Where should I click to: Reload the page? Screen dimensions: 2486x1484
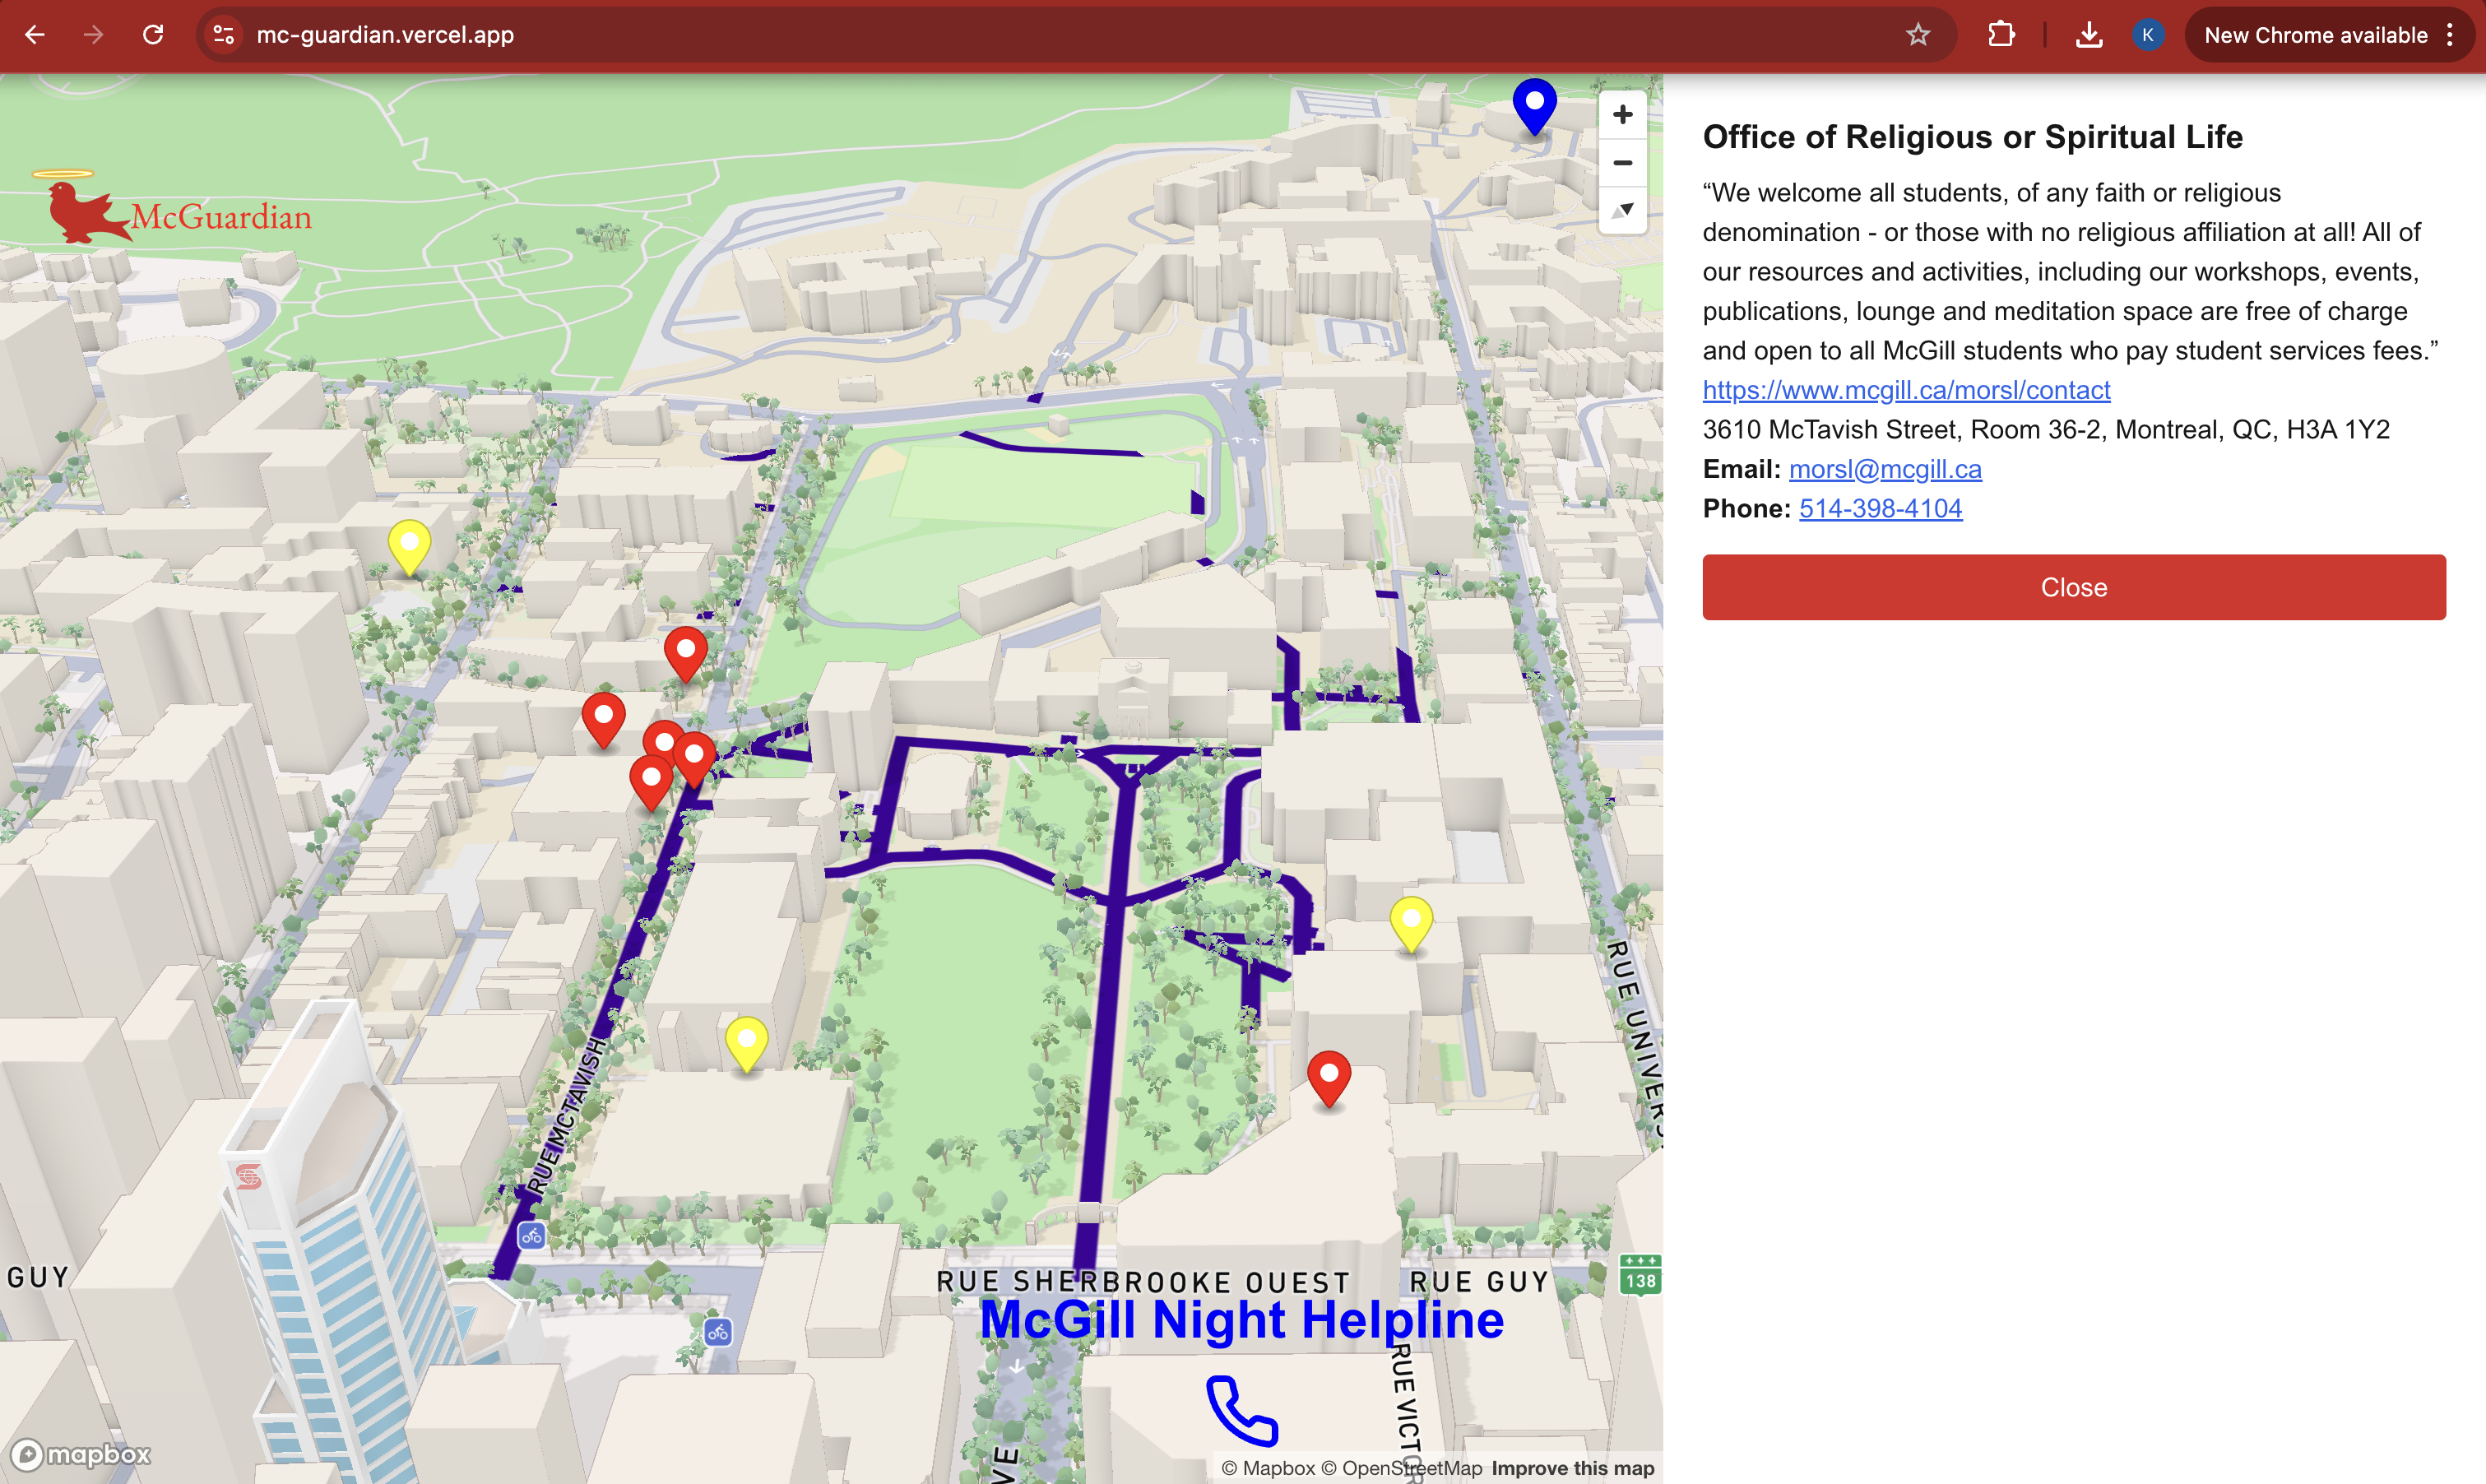tap(153, 35)
